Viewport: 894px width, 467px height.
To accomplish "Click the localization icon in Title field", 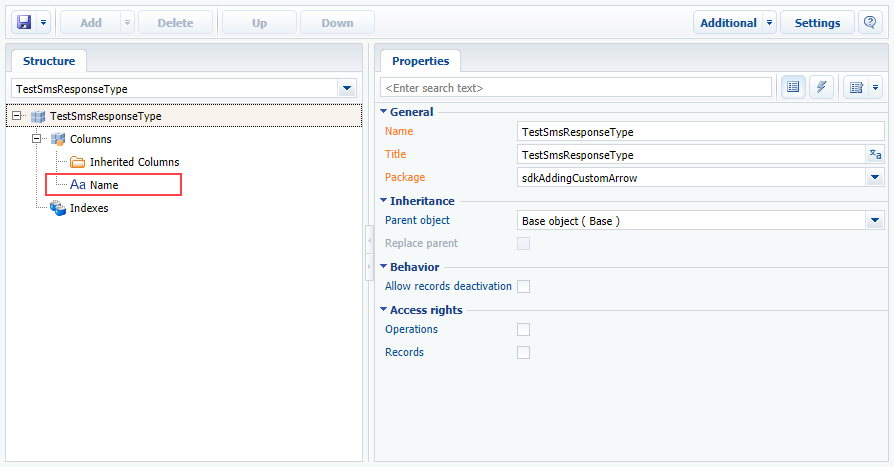I will pyautogui.click(x=875, y=155).
